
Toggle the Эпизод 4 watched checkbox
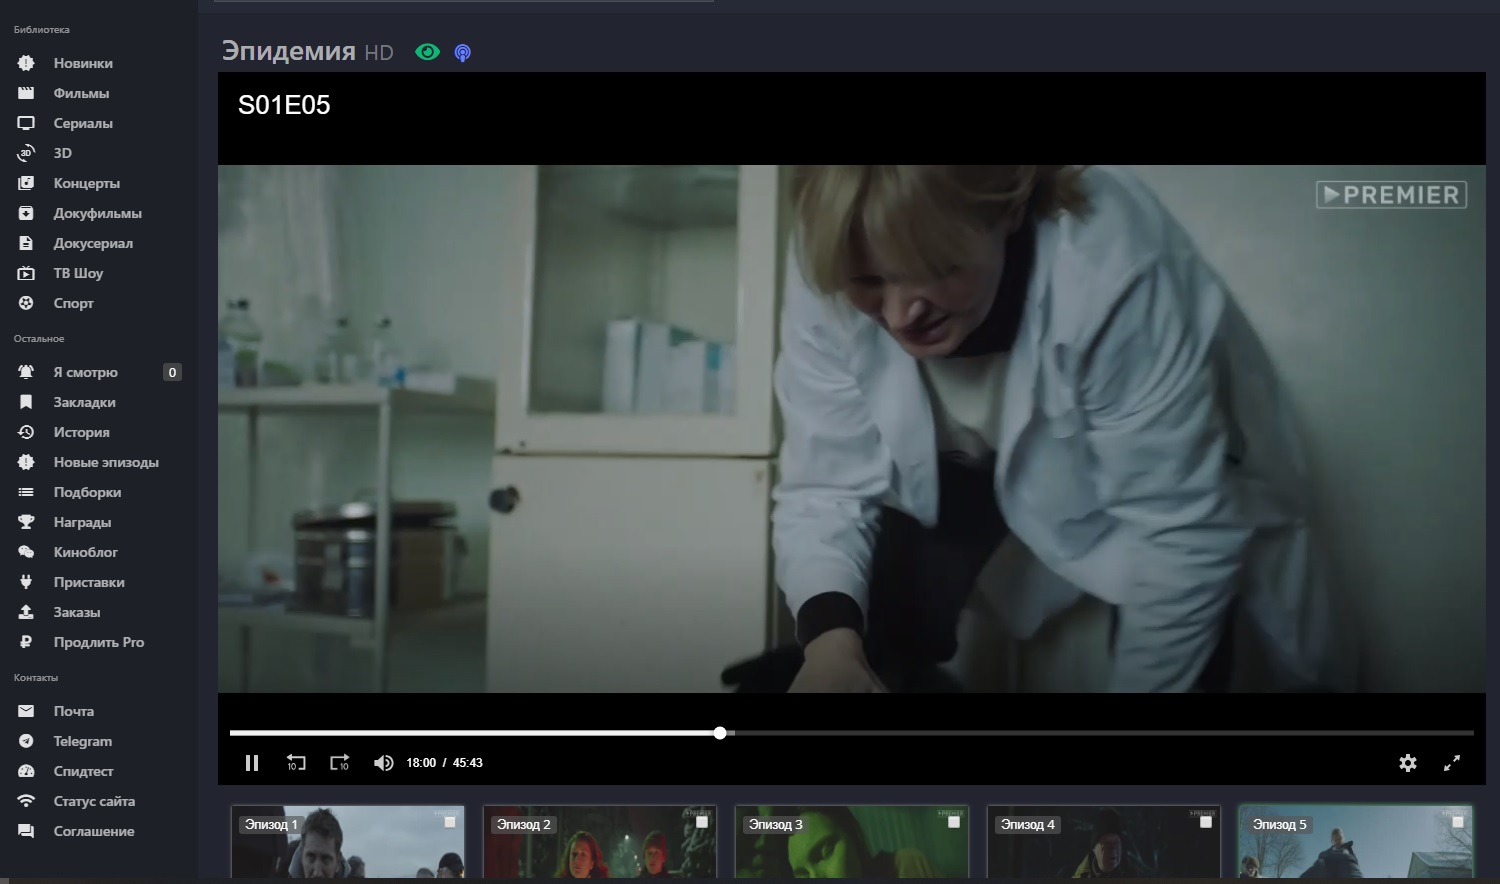(1206, 822)
